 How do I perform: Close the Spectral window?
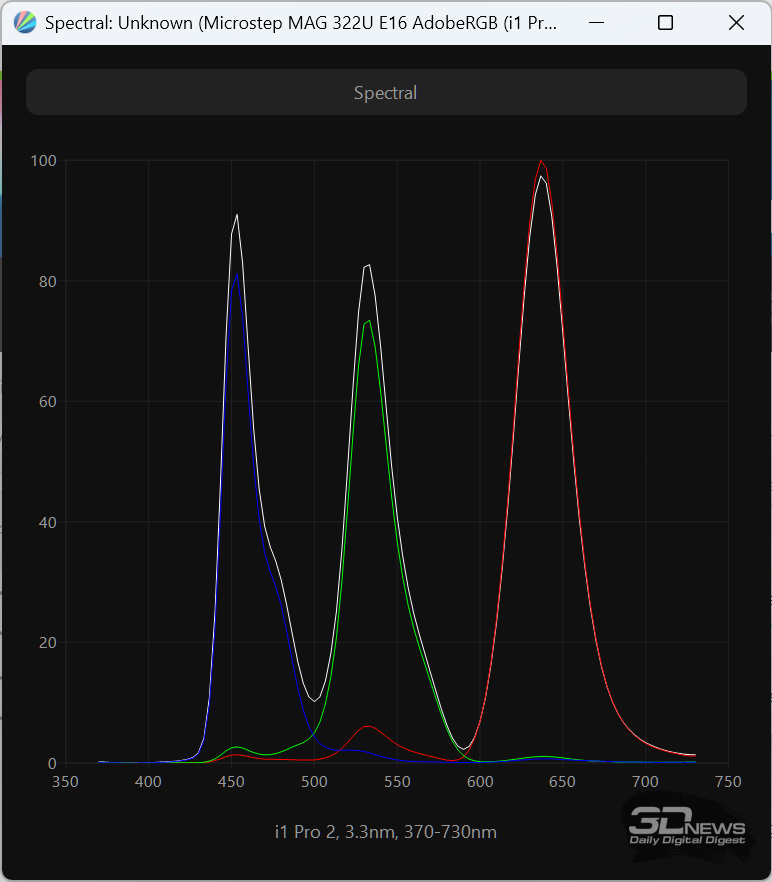tap(736, 23)
